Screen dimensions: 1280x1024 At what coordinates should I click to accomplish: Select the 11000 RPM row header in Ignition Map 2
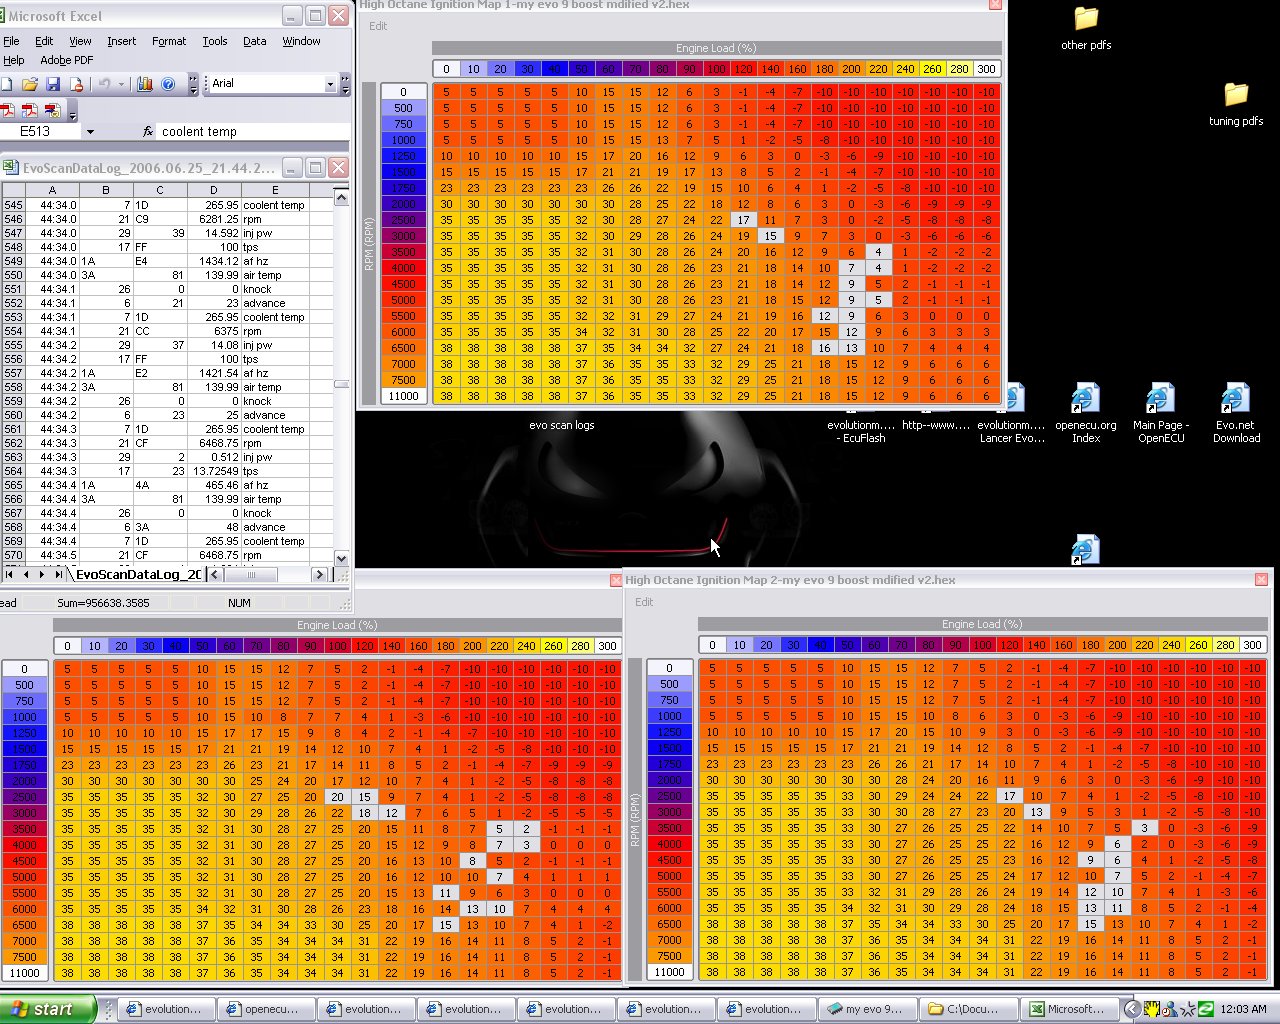click(669, 972)
